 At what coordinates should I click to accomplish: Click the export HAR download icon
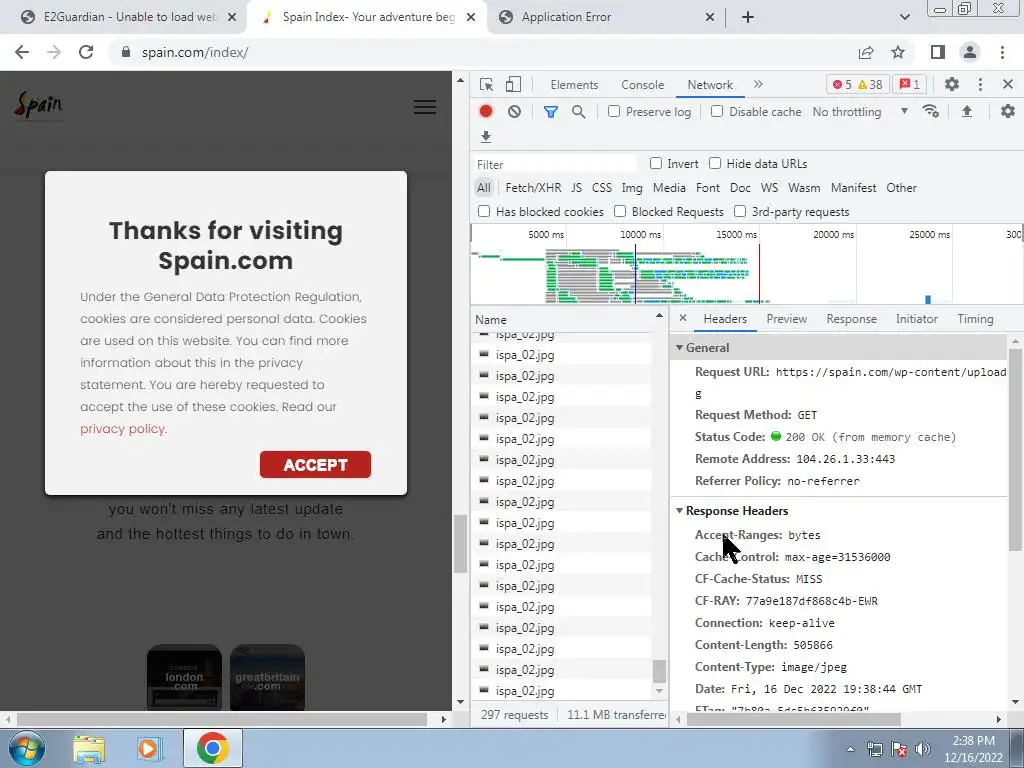(x=485, y=136)
